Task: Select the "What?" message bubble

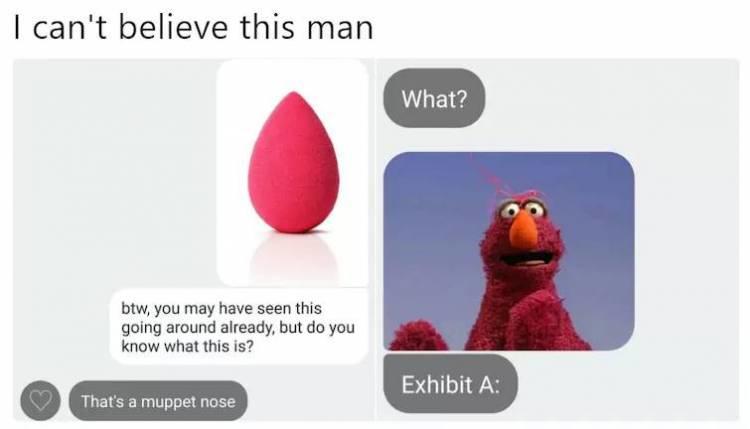Action: pos(434,99)
